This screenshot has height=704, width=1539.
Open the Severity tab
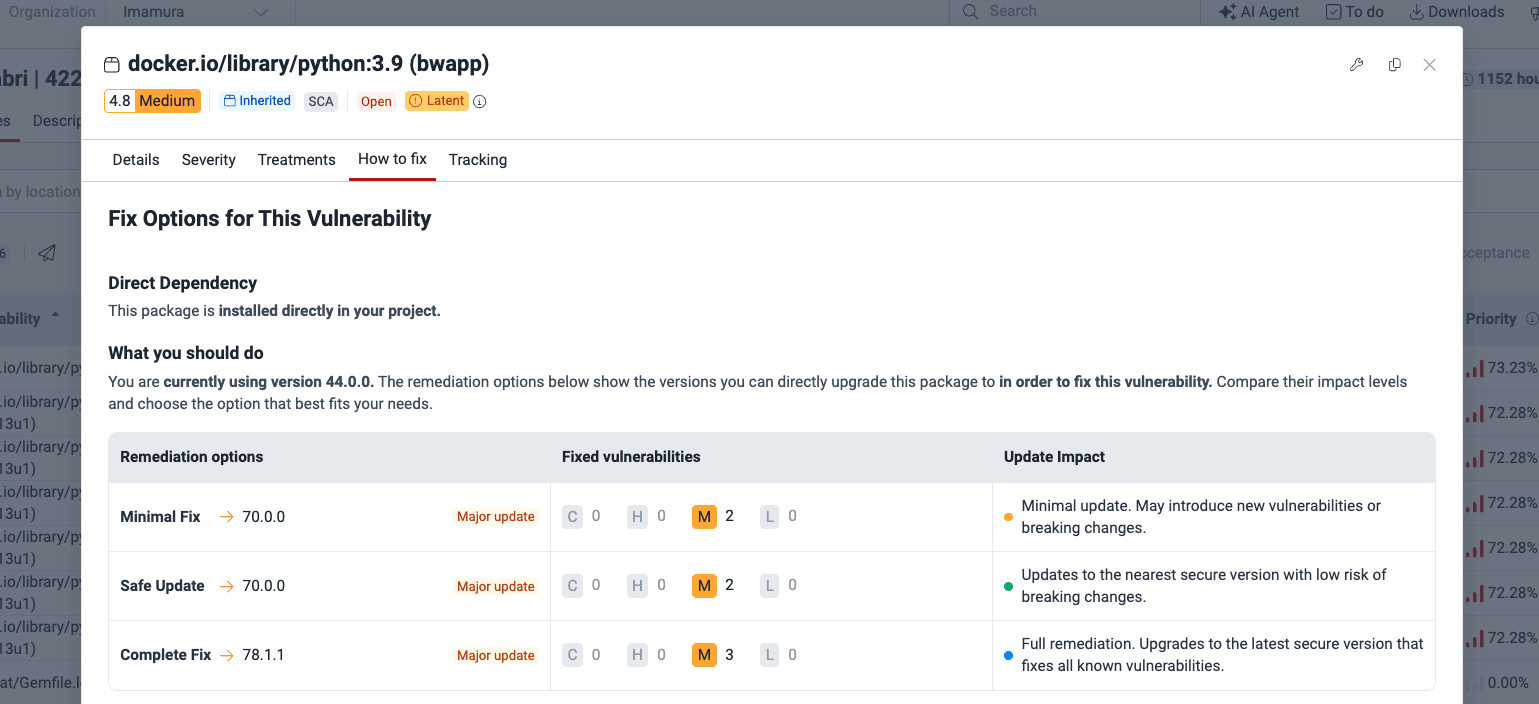click(209, 160)
